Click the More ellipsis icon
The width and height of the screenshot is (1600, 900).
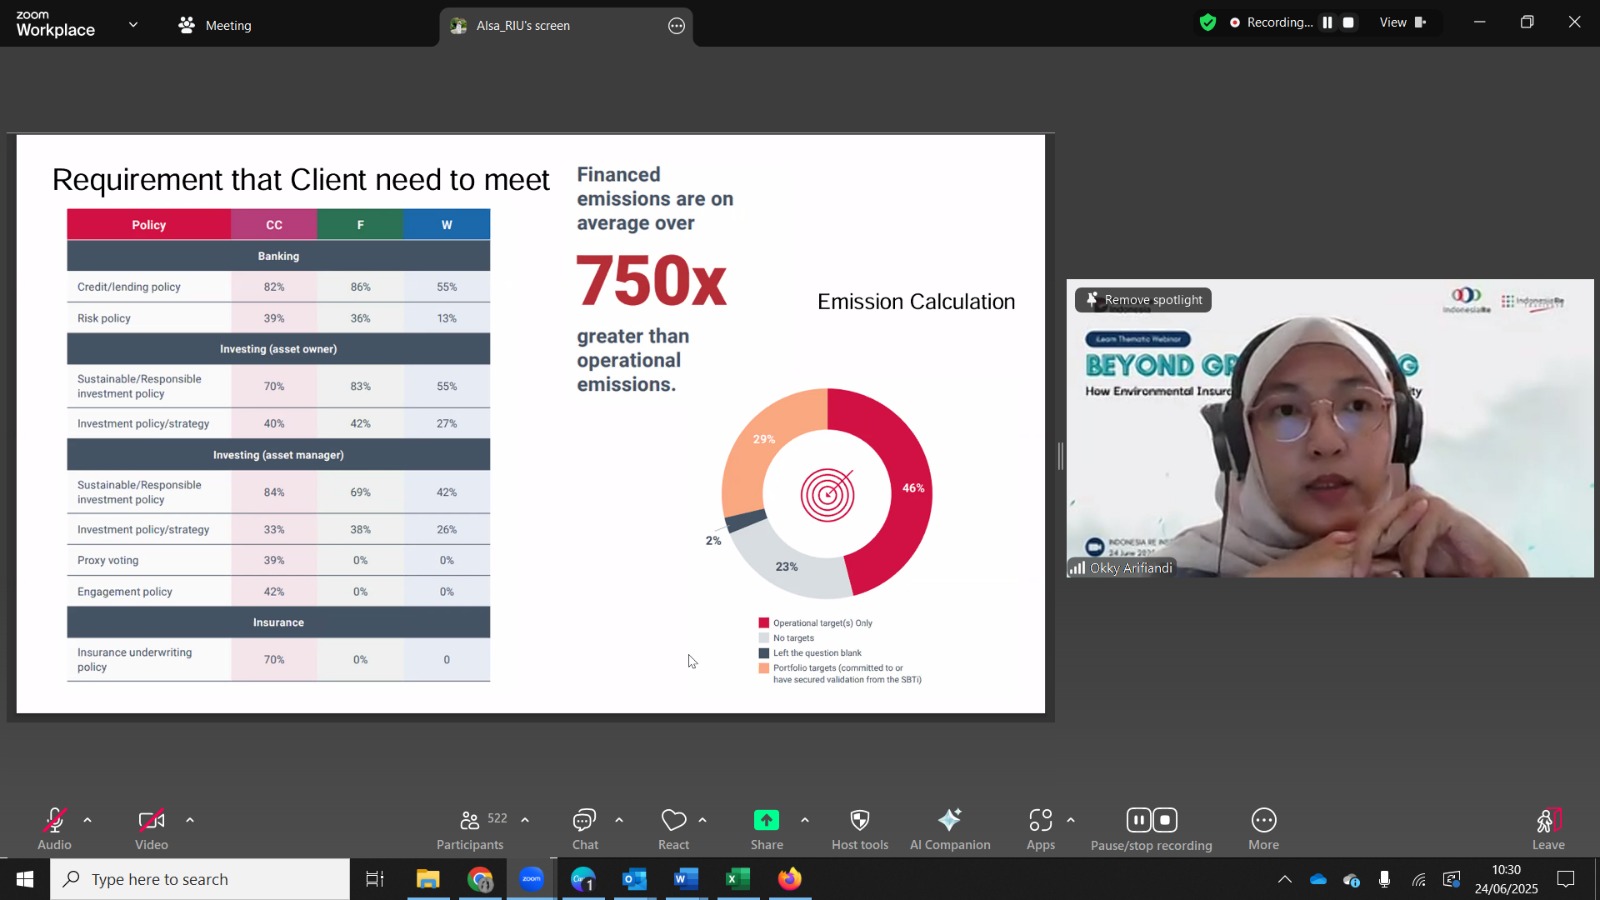1264,820
